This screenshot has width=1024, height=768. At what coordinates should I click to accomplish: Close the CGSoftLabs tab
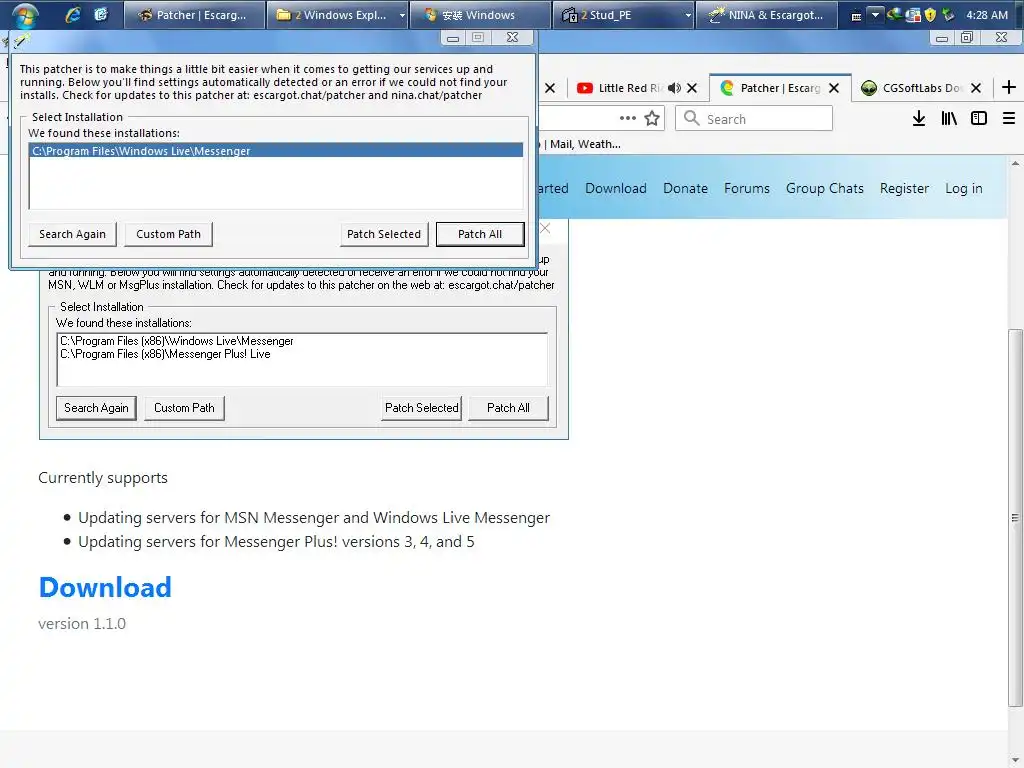pyautogui.click(x=976, y=88)
